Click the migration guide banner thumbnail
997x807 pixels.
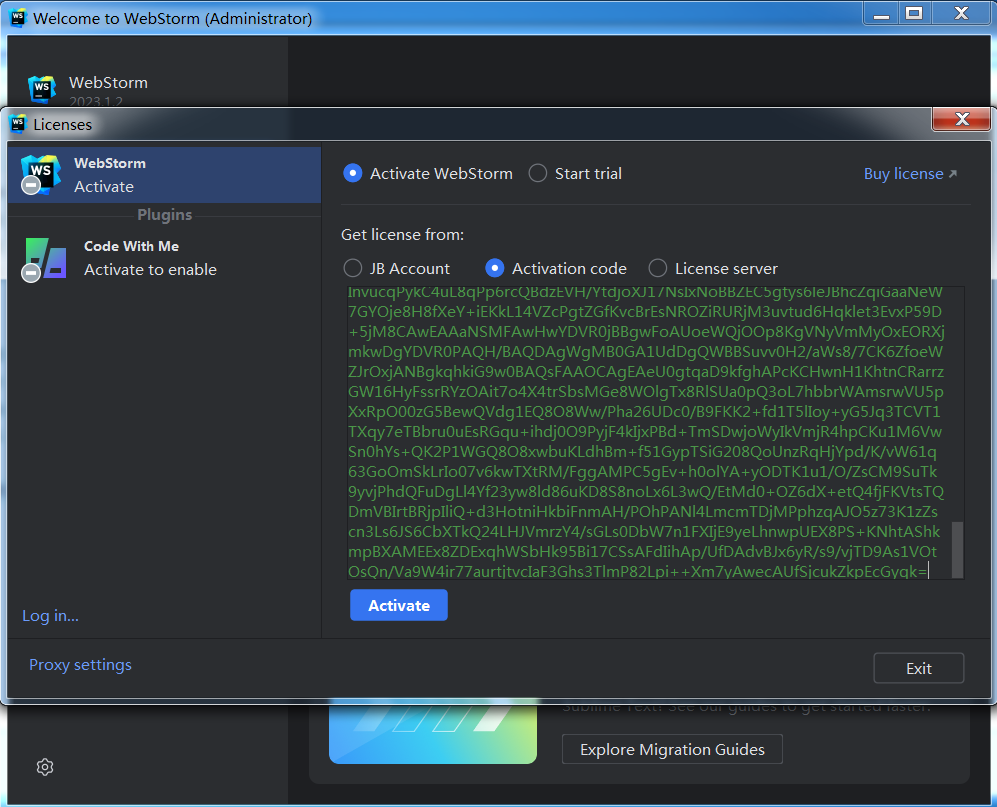(x=432, y=734)
